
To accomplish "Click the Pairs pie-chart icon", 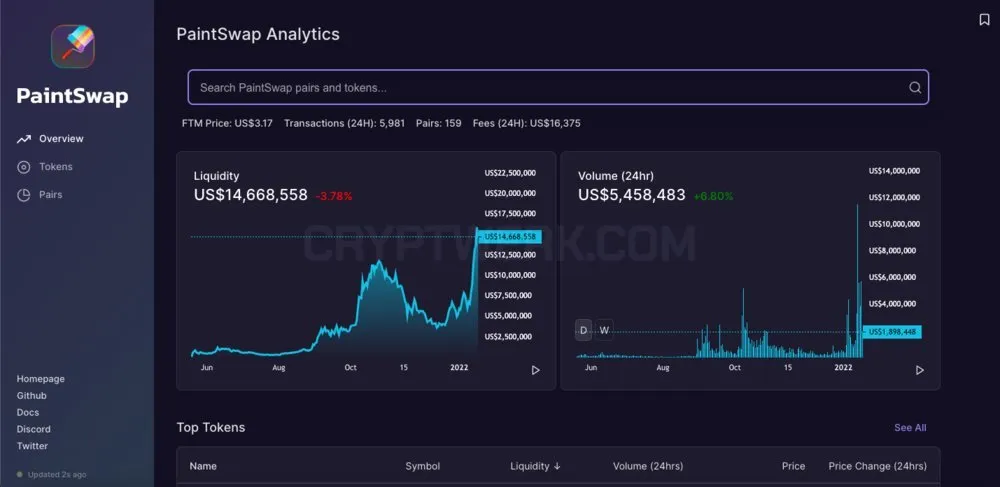I will pyautogui.click(x=24, y=195).
